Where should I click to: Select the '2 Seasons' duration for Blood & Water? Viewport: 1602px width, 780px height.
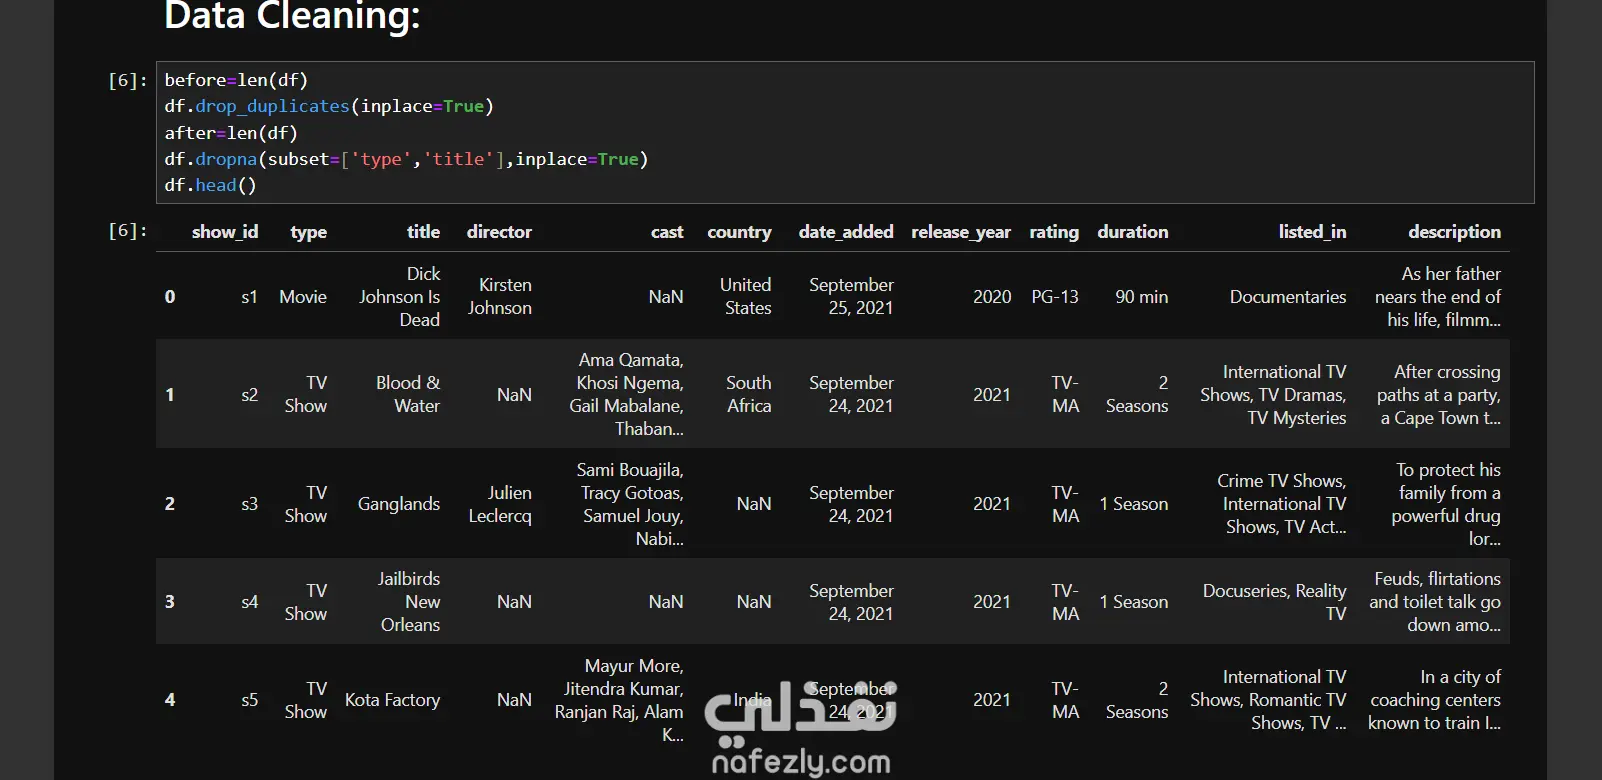[1137, 394]
